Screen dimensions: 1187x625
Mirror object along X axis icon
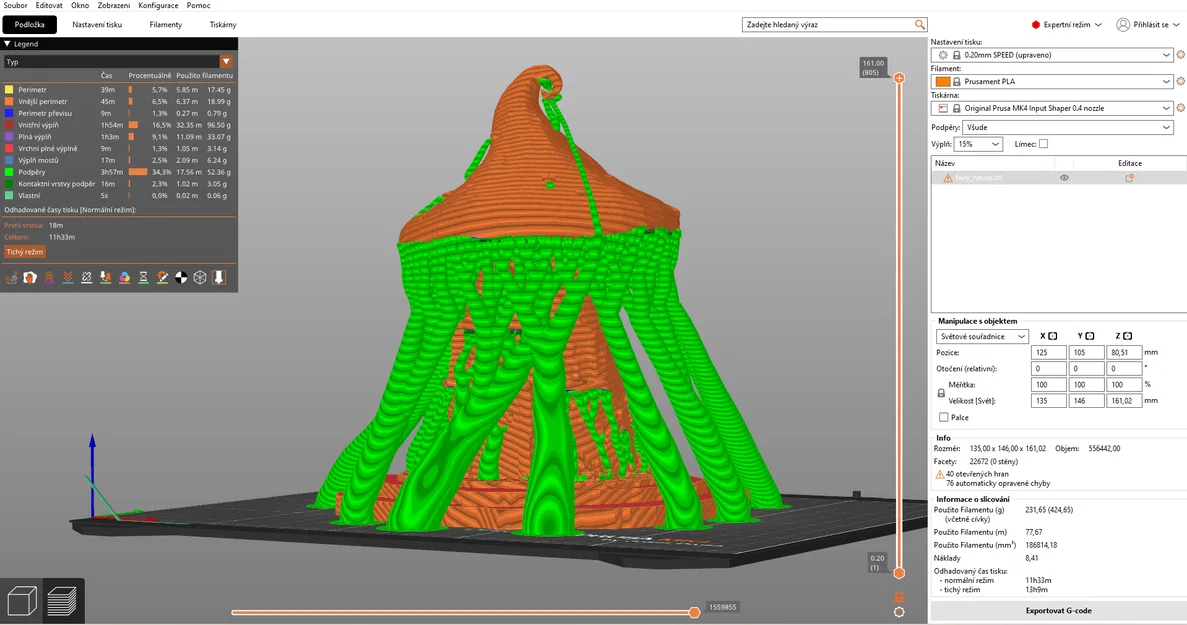coord(1053,336)
